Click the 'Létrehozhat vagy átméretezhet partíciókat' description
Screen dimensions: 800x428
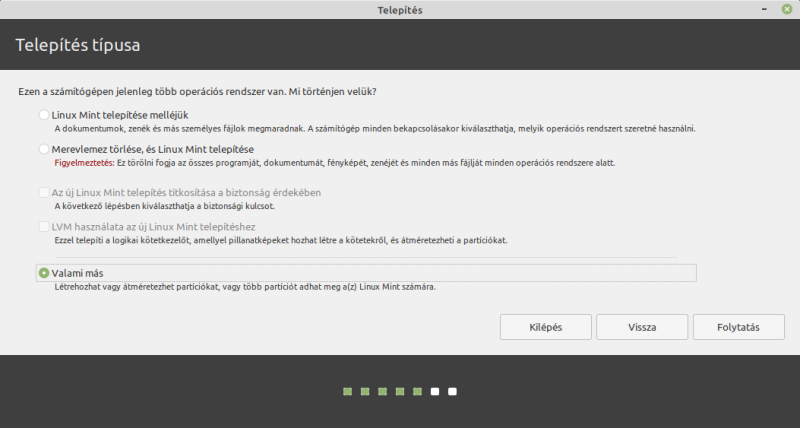tap(137, 287)
